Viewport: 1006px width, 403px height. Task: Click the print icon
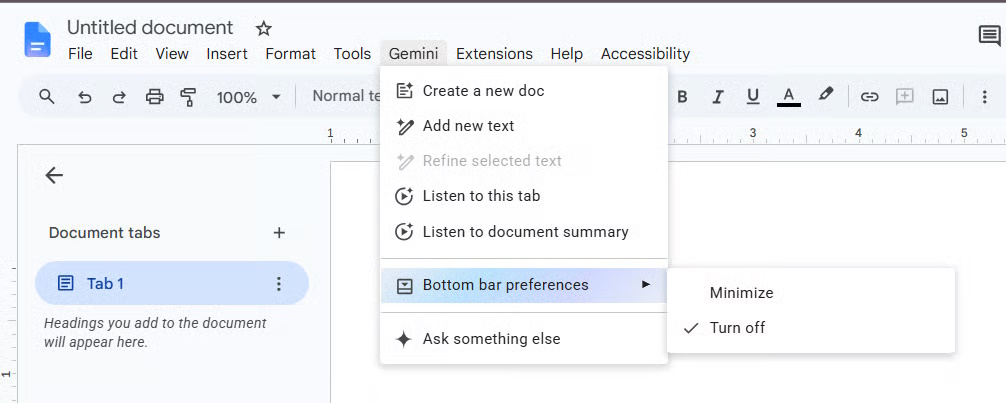155,98
